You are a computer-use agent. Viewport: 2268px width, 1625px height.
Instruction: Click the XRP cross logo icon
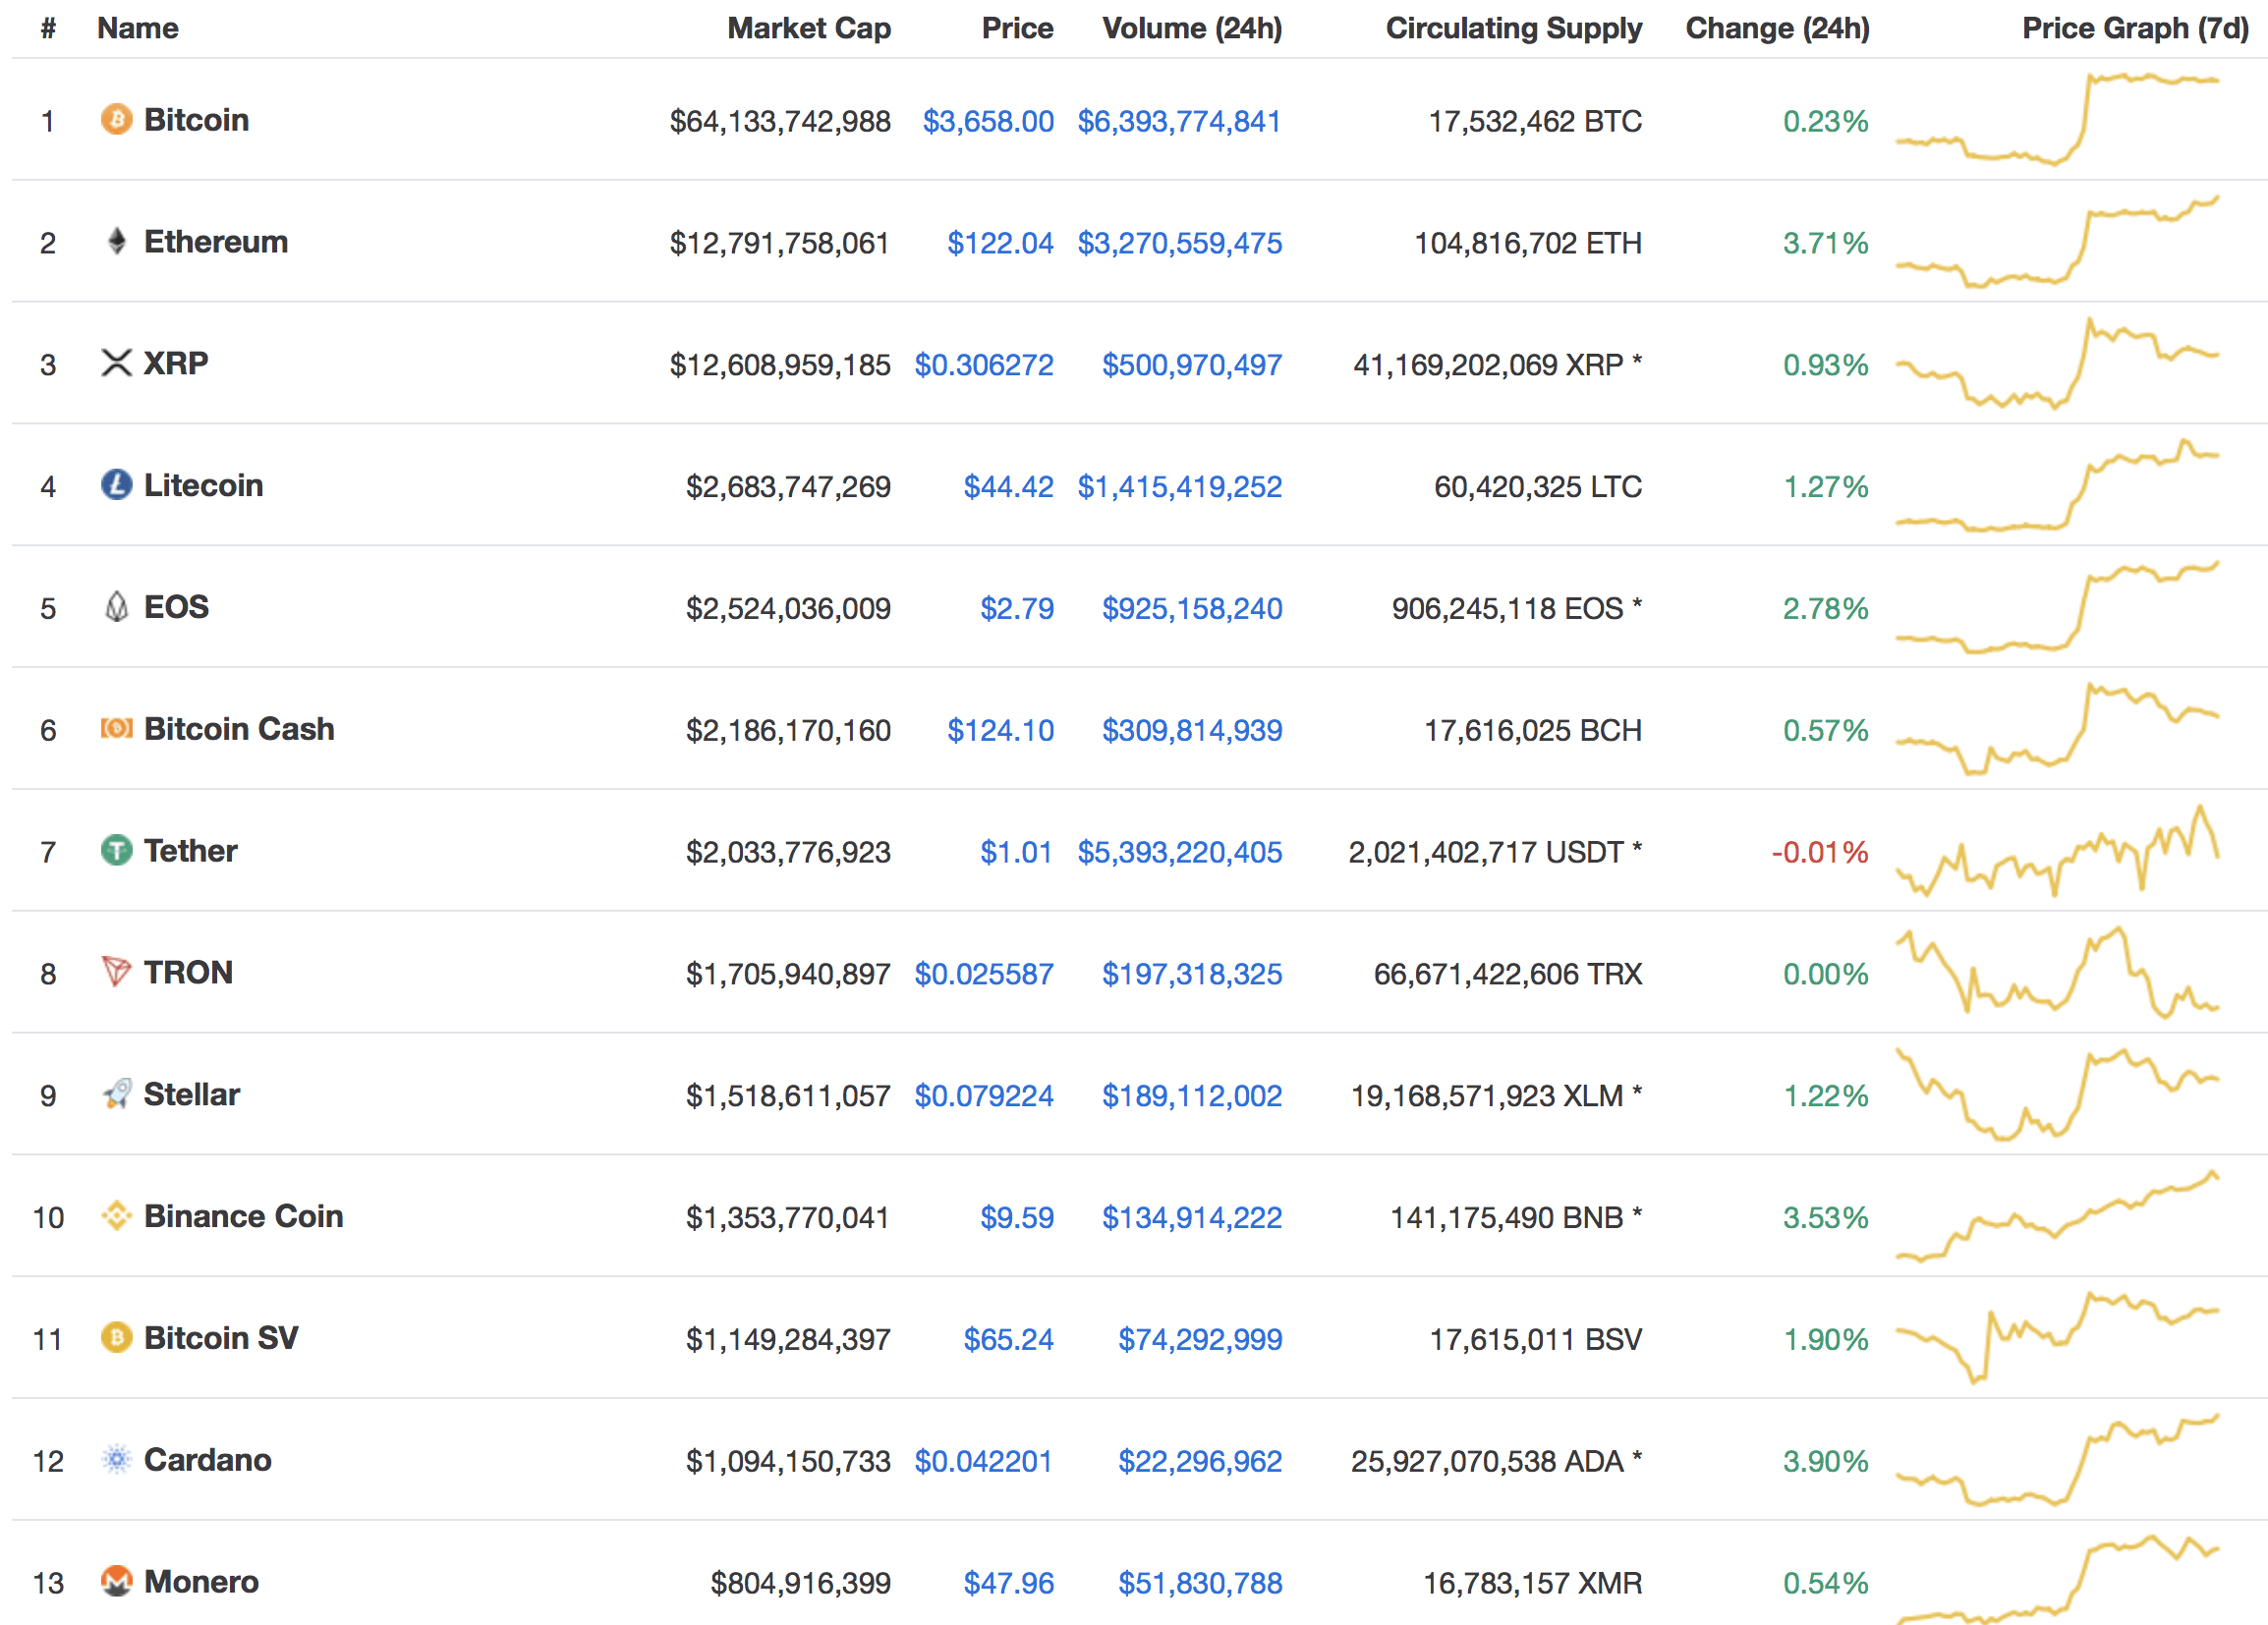(x=117, y=363)
